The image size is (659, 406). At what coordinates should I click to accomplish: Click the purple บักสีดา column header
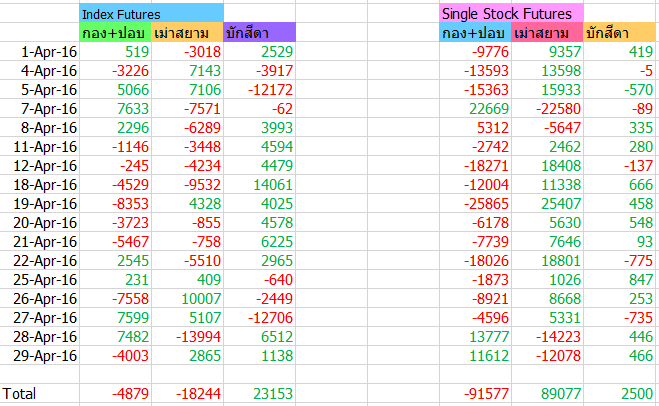260,32
